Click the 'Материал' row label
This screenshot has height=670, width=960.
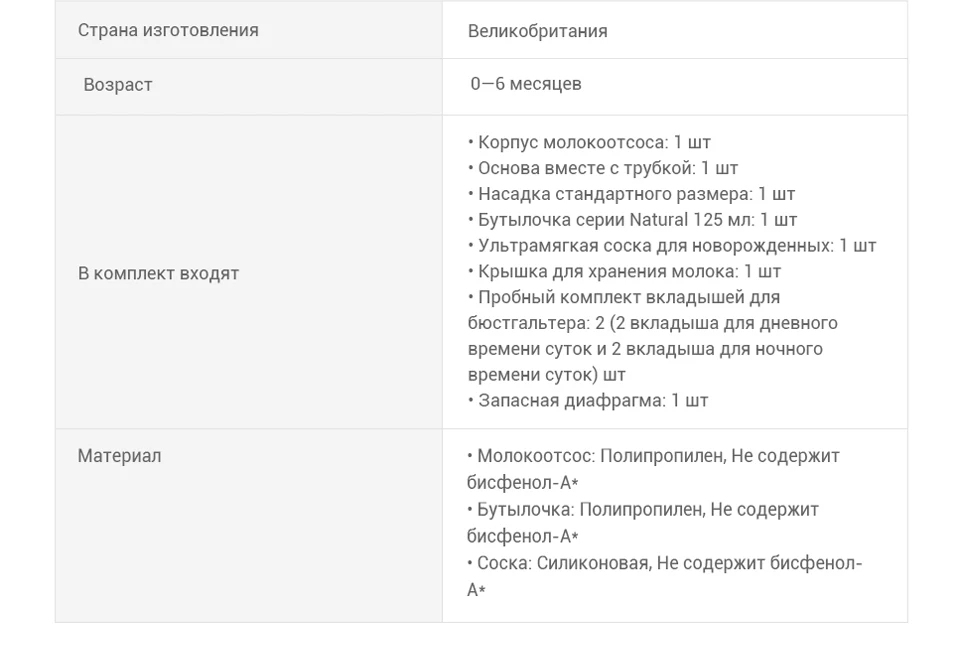(x=119, y=456)
